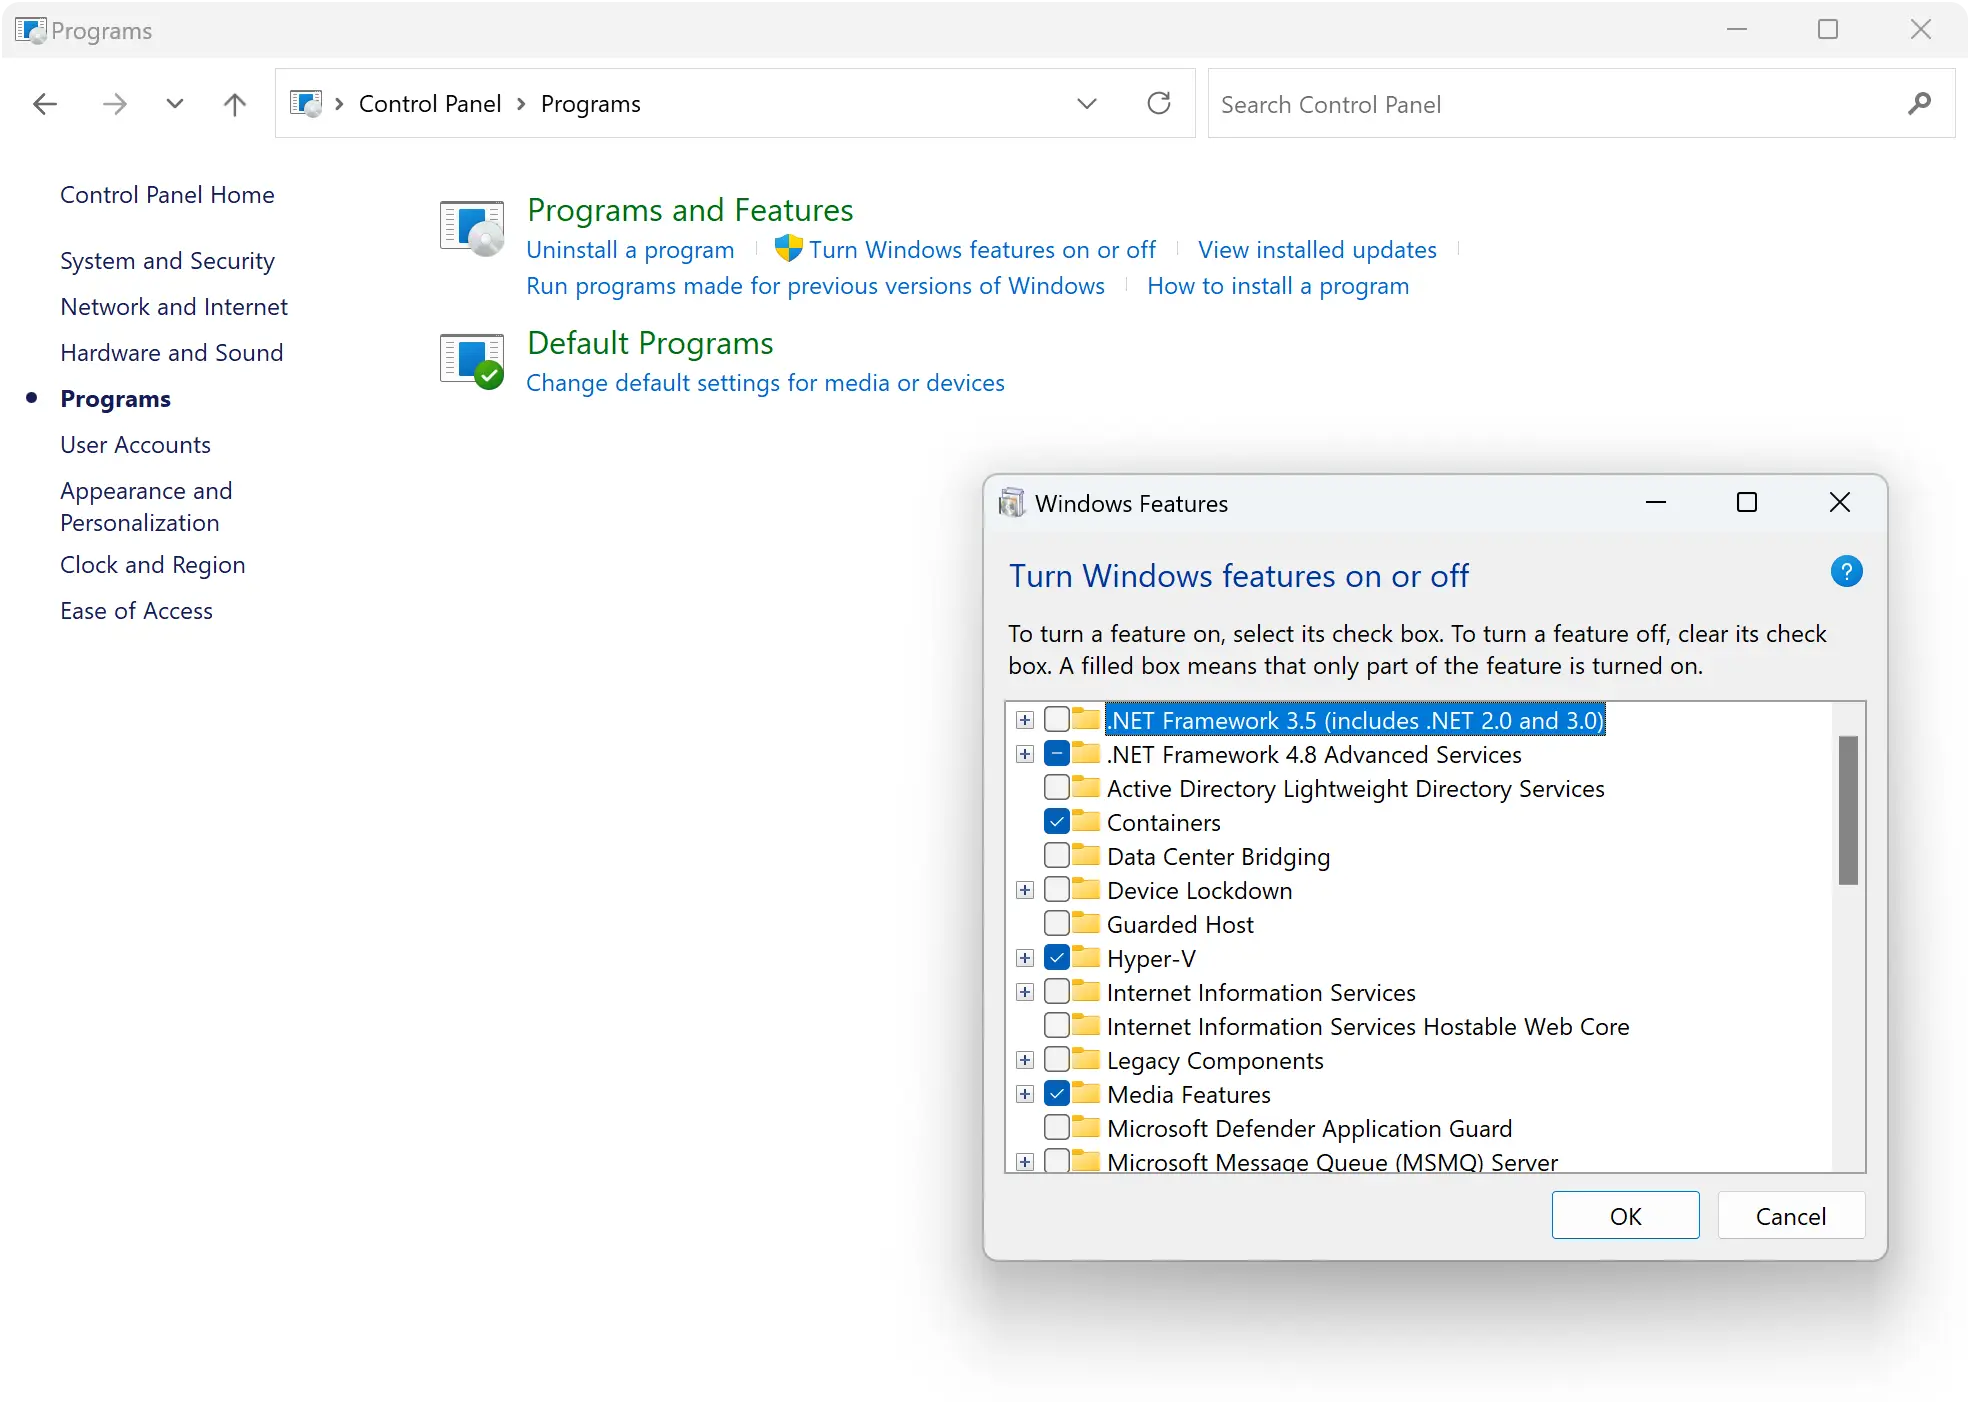This screenshot has height=1404, width=1970.
Task: Expand the Hyper-V node
Action: coord(1025,958)
